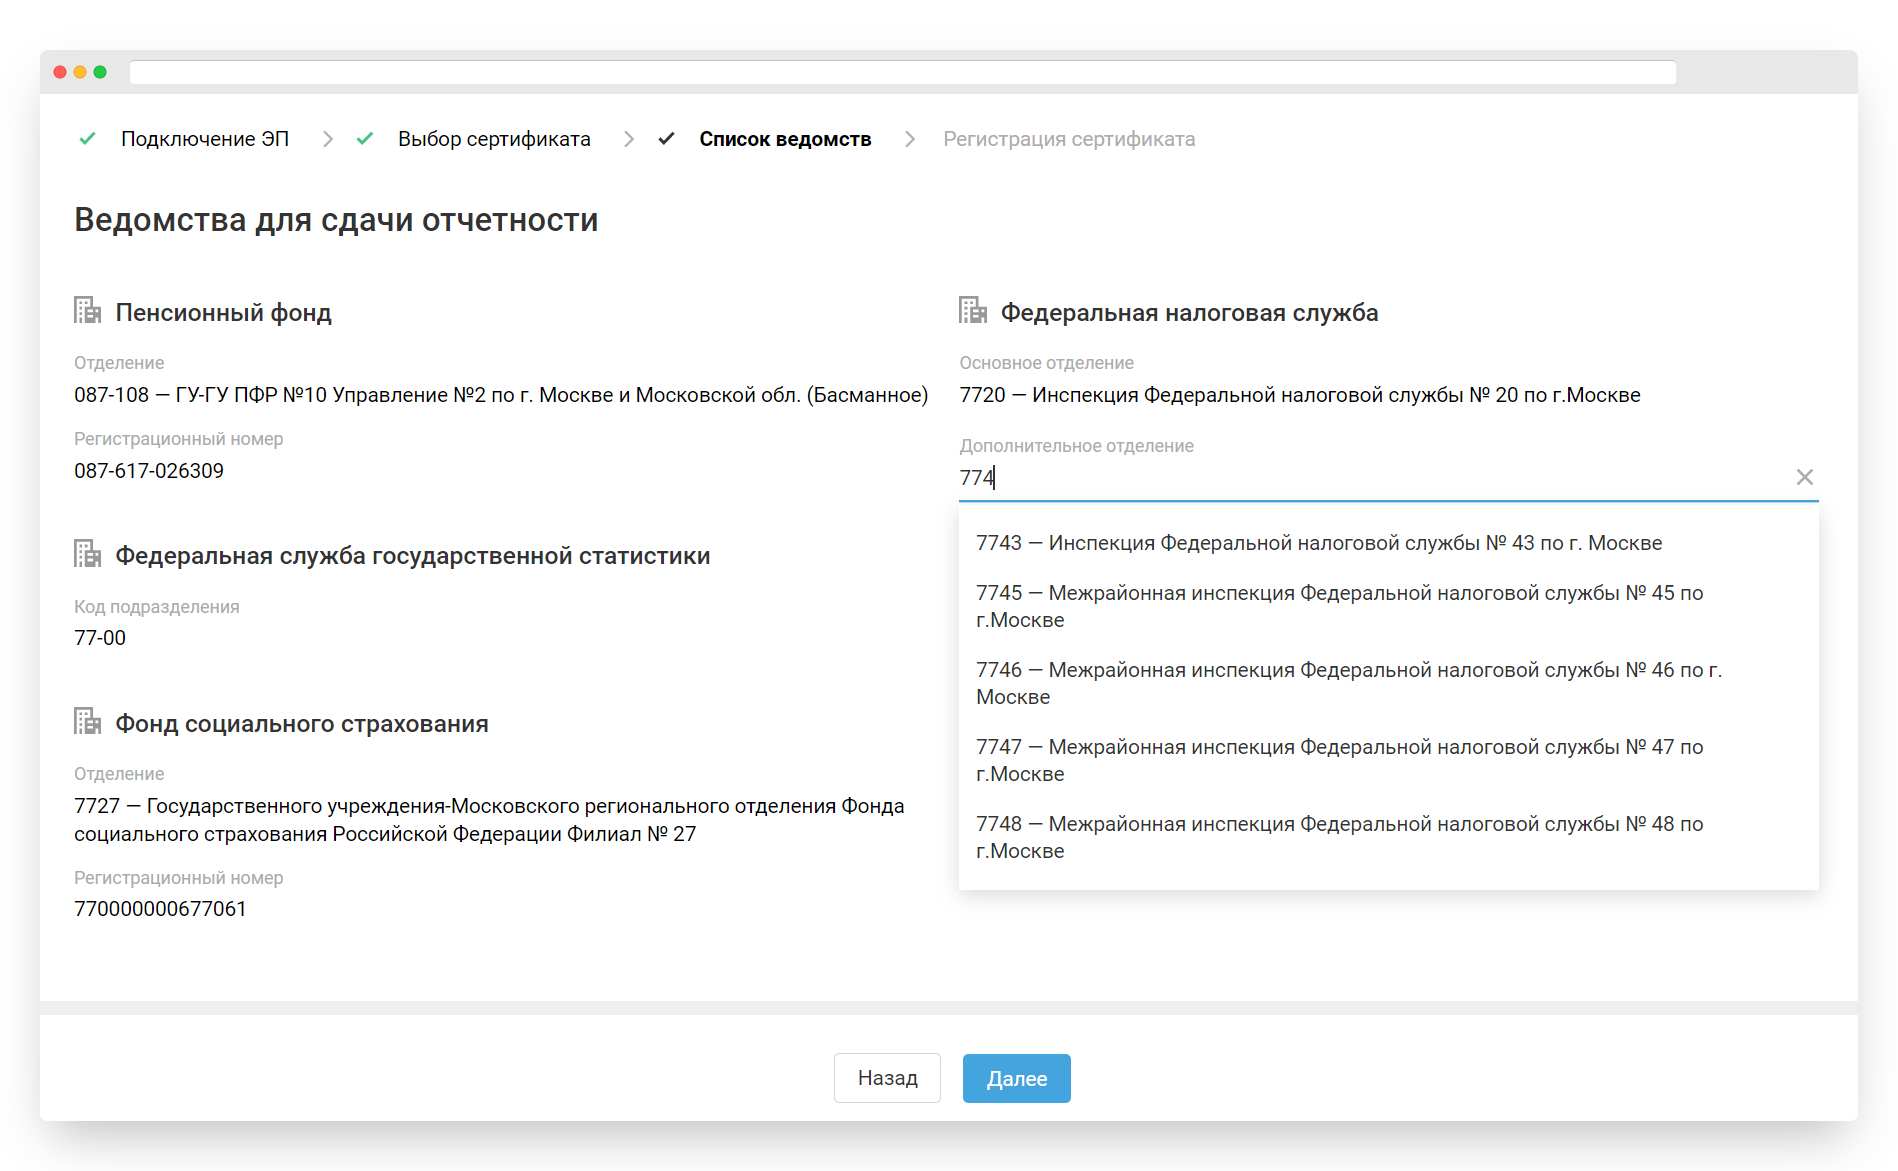Select inspection 7743 from the dropdown list

(1318, 543)
